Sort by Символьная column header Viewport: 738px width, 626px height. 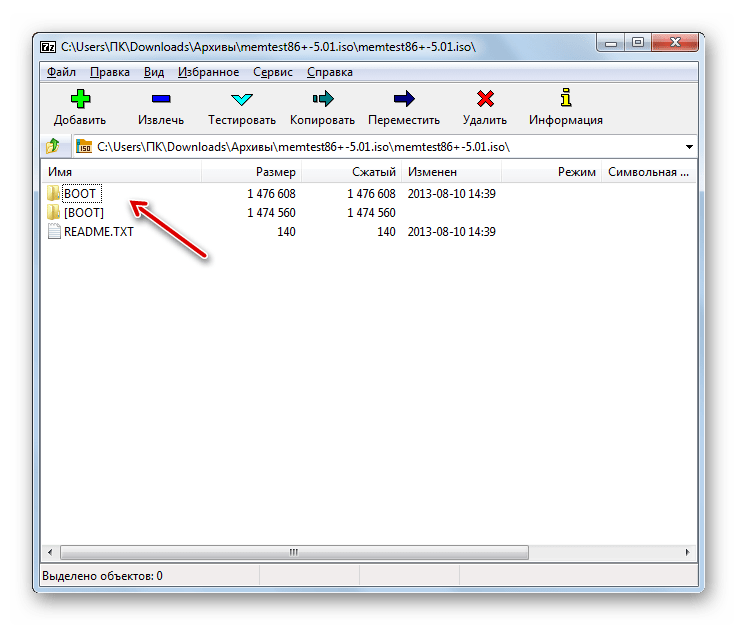point(649,172)
